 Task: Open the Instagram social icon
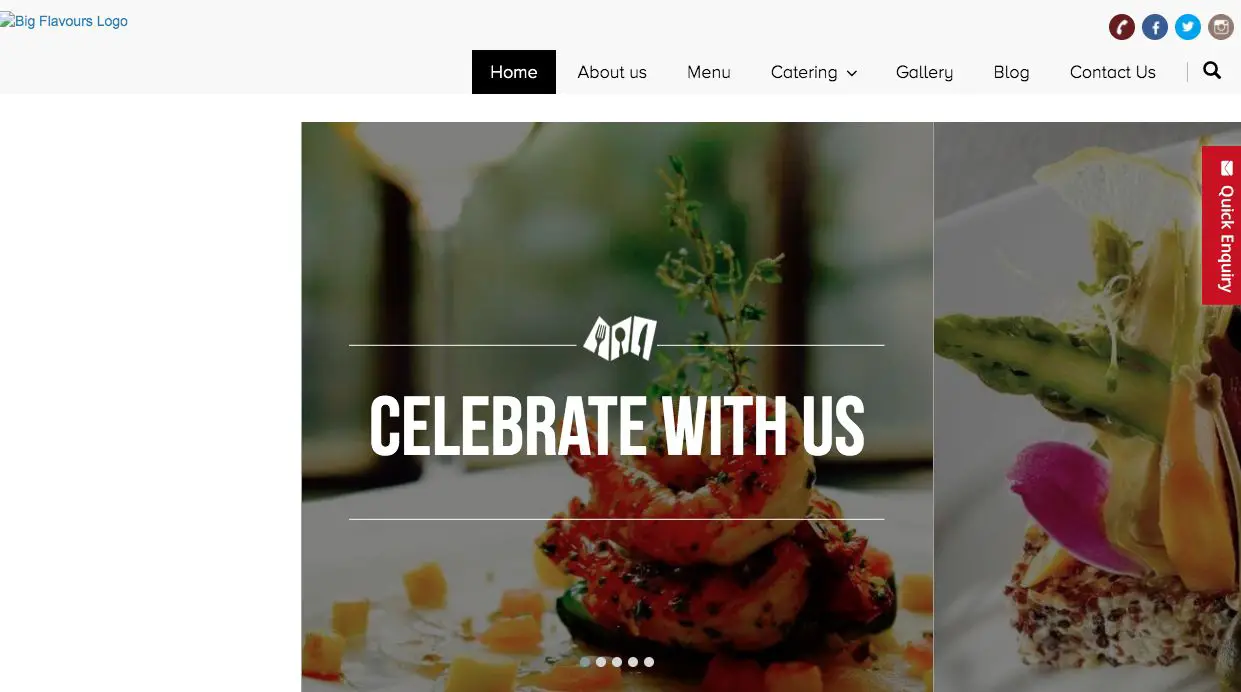pos(1221,27)
